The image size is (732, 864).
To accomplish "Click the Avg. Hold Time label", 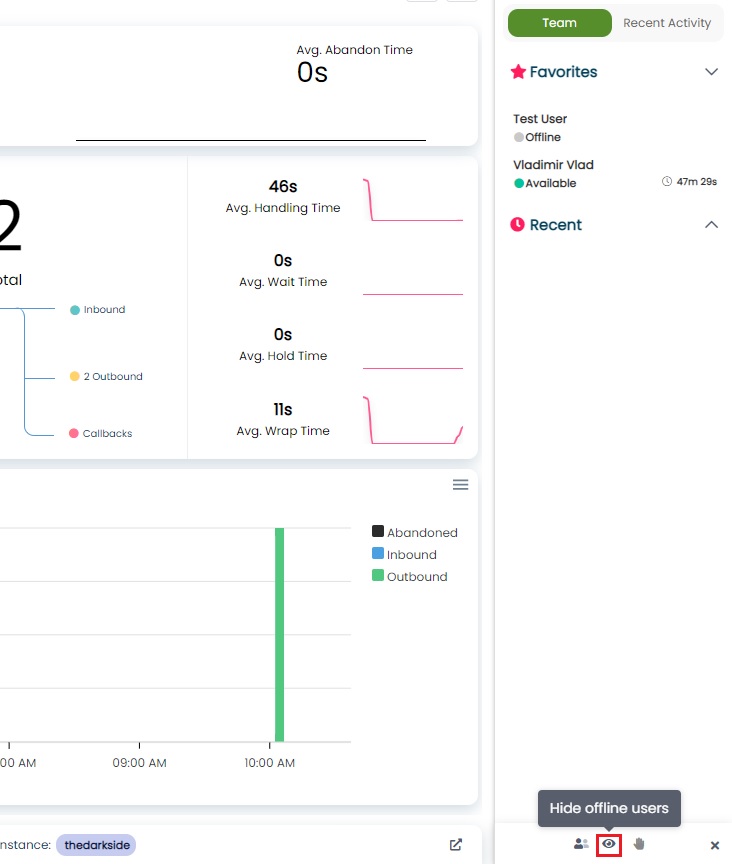I will (x=283, y=355).
